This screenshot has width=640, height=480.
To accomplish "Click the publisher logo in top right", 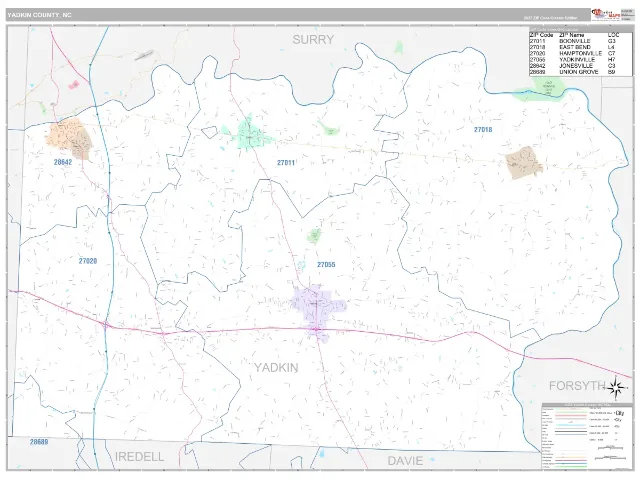I will coord(606,15).
